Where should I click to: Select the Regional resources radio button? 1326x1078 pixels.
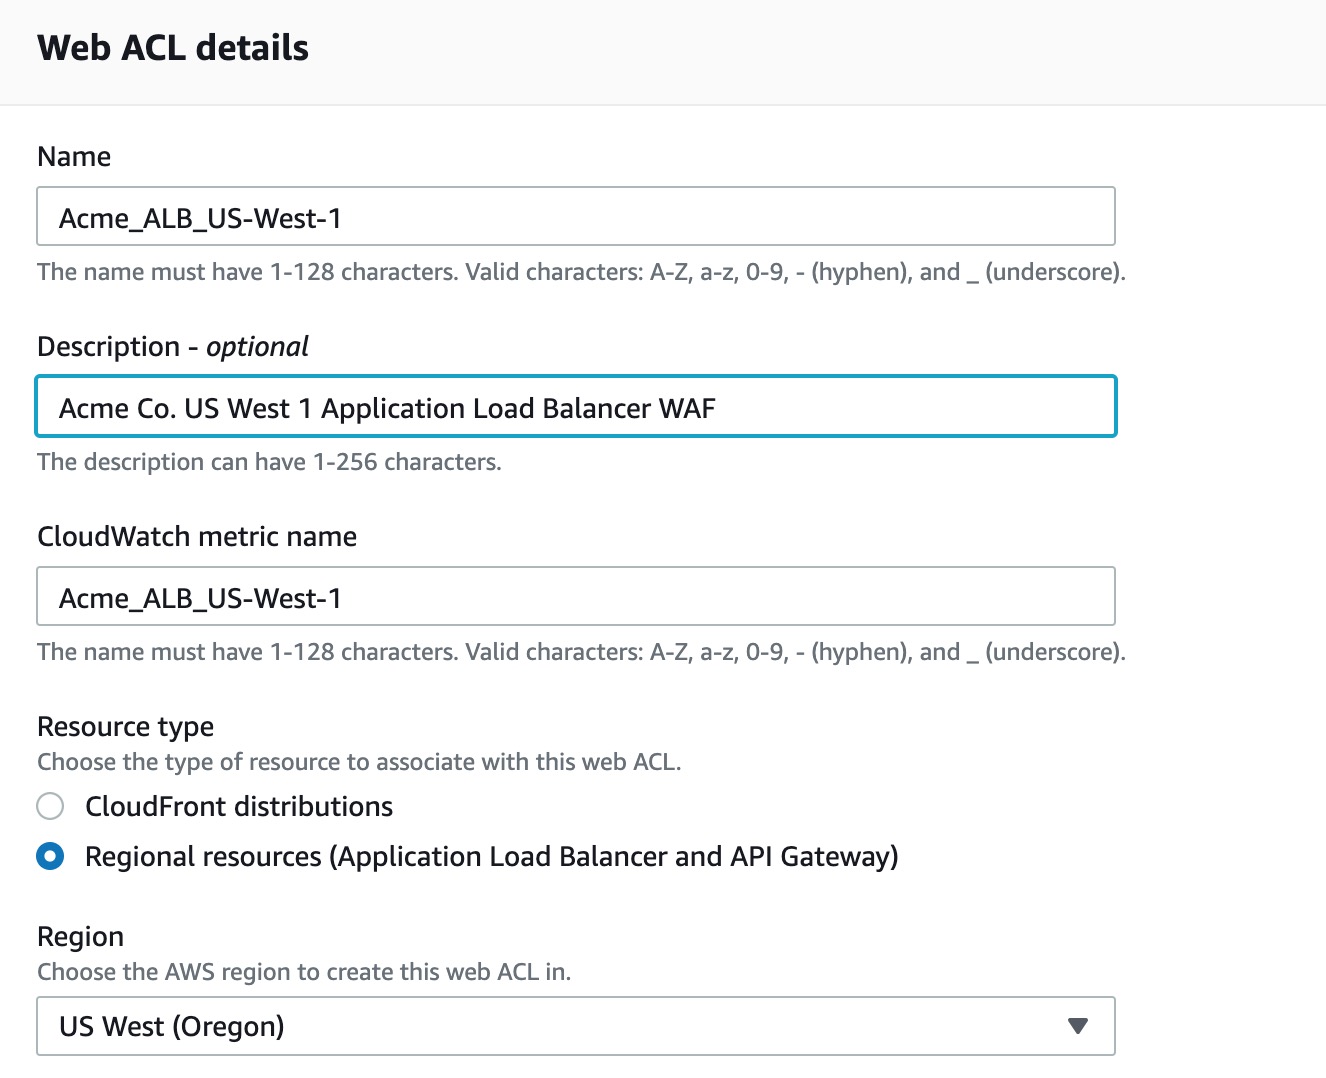50,856
